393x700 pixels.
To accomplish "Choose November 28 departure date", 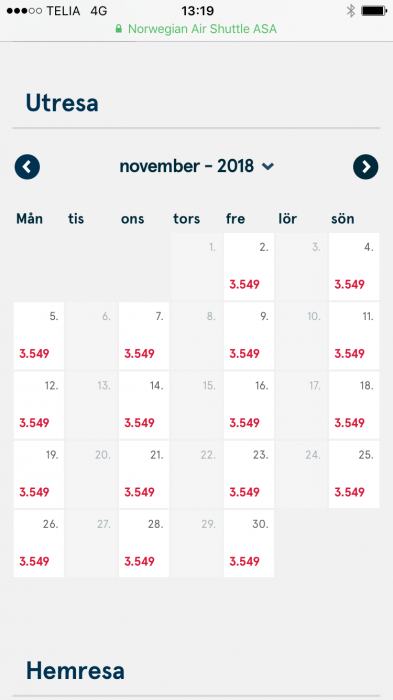I will tap(144, 543).
